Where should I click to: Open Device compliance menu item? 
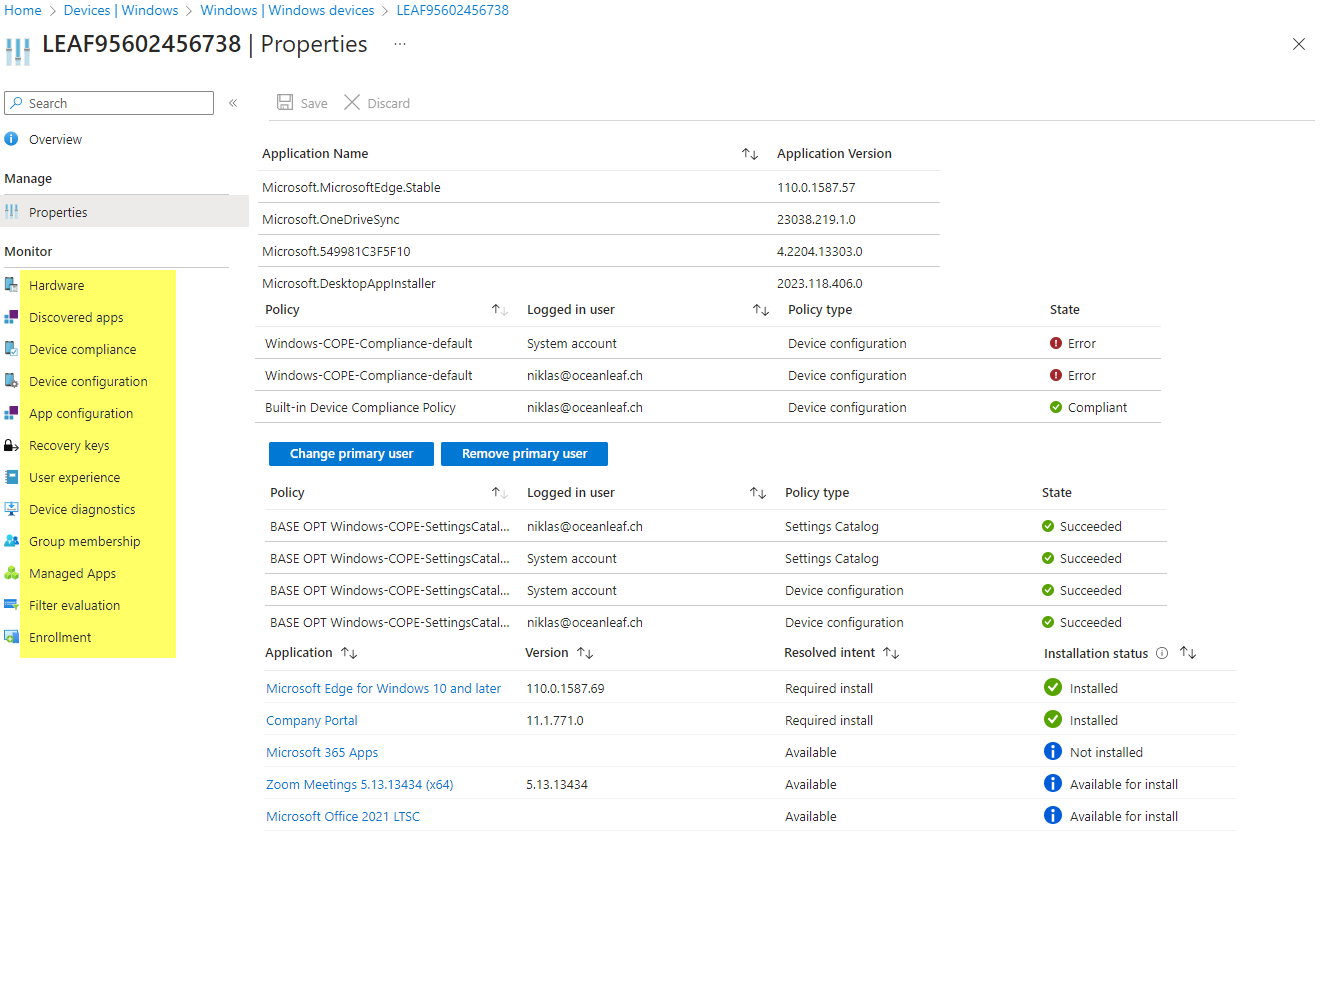pyautogui.click(x=83, y=349)
